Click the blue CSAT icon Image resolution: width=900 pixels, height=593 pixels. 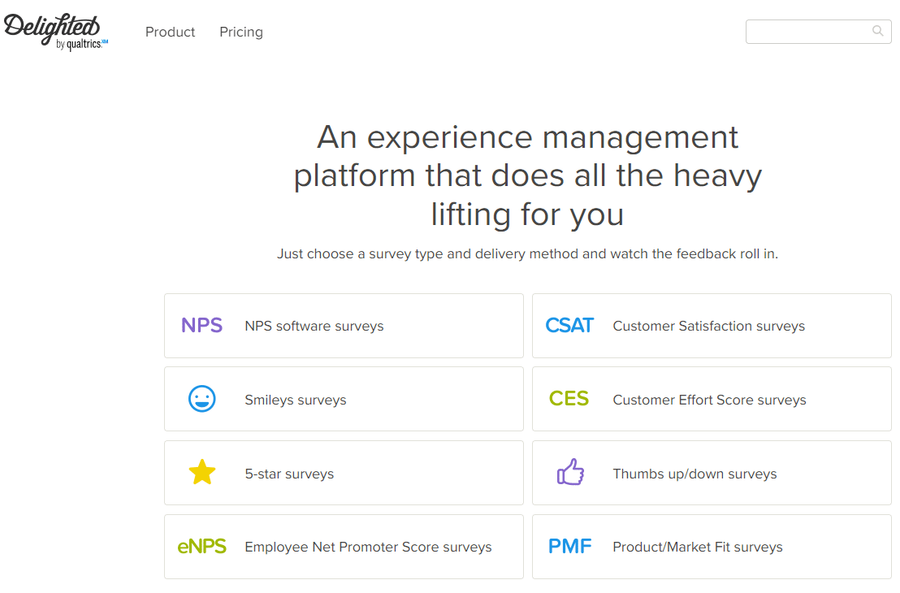pos(569,325)
